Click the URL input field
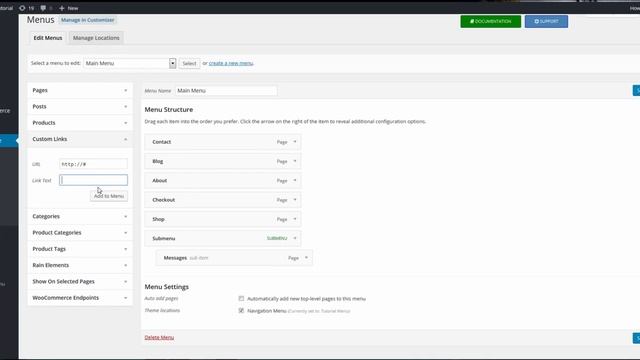Image resolution: width=640 pixels, height=360 pixels. click(93, 164)
